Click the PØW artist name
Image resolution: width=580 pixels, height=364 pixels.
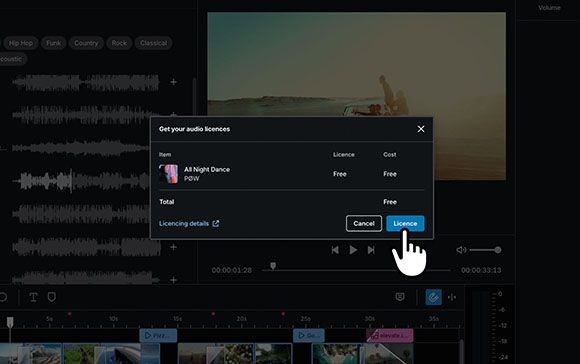tap(192, 178)
